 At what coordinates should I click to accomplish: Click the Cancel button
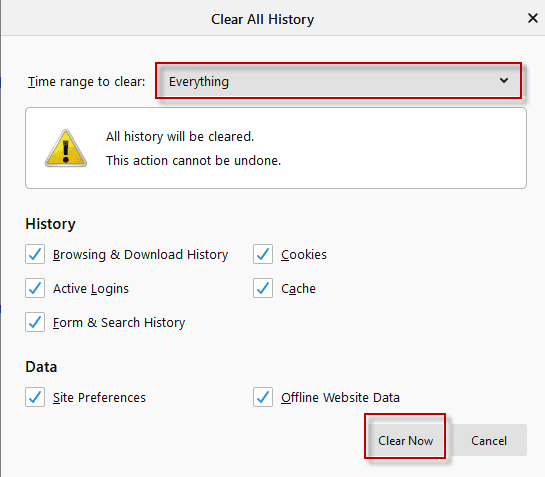tap(489, 440)
